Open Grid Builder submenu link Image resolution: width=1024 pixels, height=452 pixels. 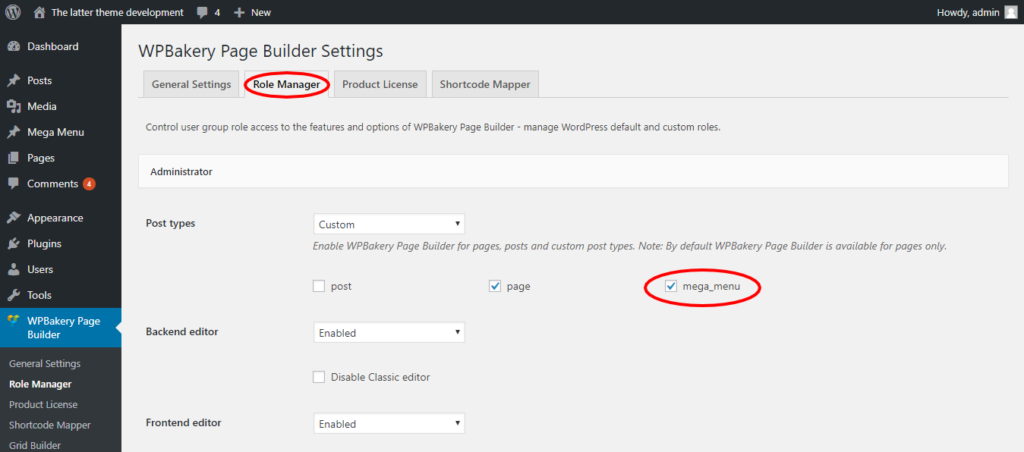[36, 445]
